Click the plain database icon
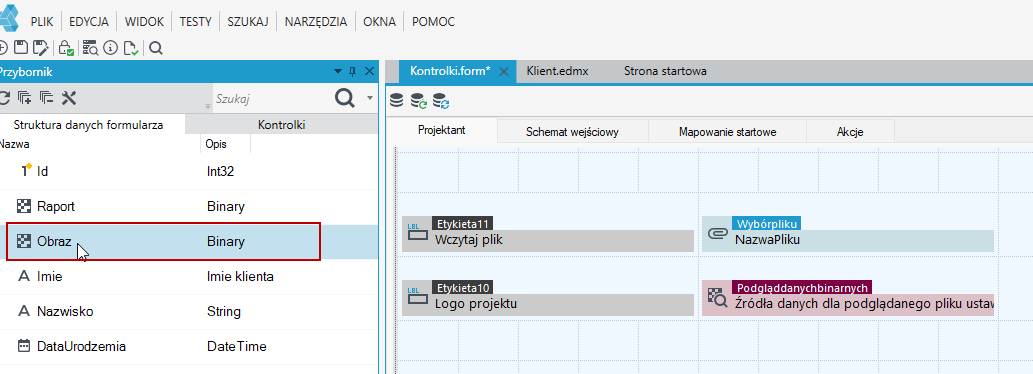1033x374 pixels. 396,101
